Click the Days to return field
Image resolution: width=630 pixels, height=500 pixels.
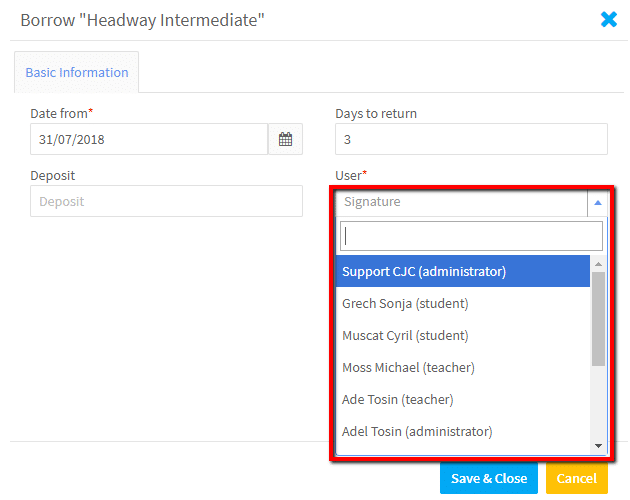pyautogui.click(x=471, y=139)
